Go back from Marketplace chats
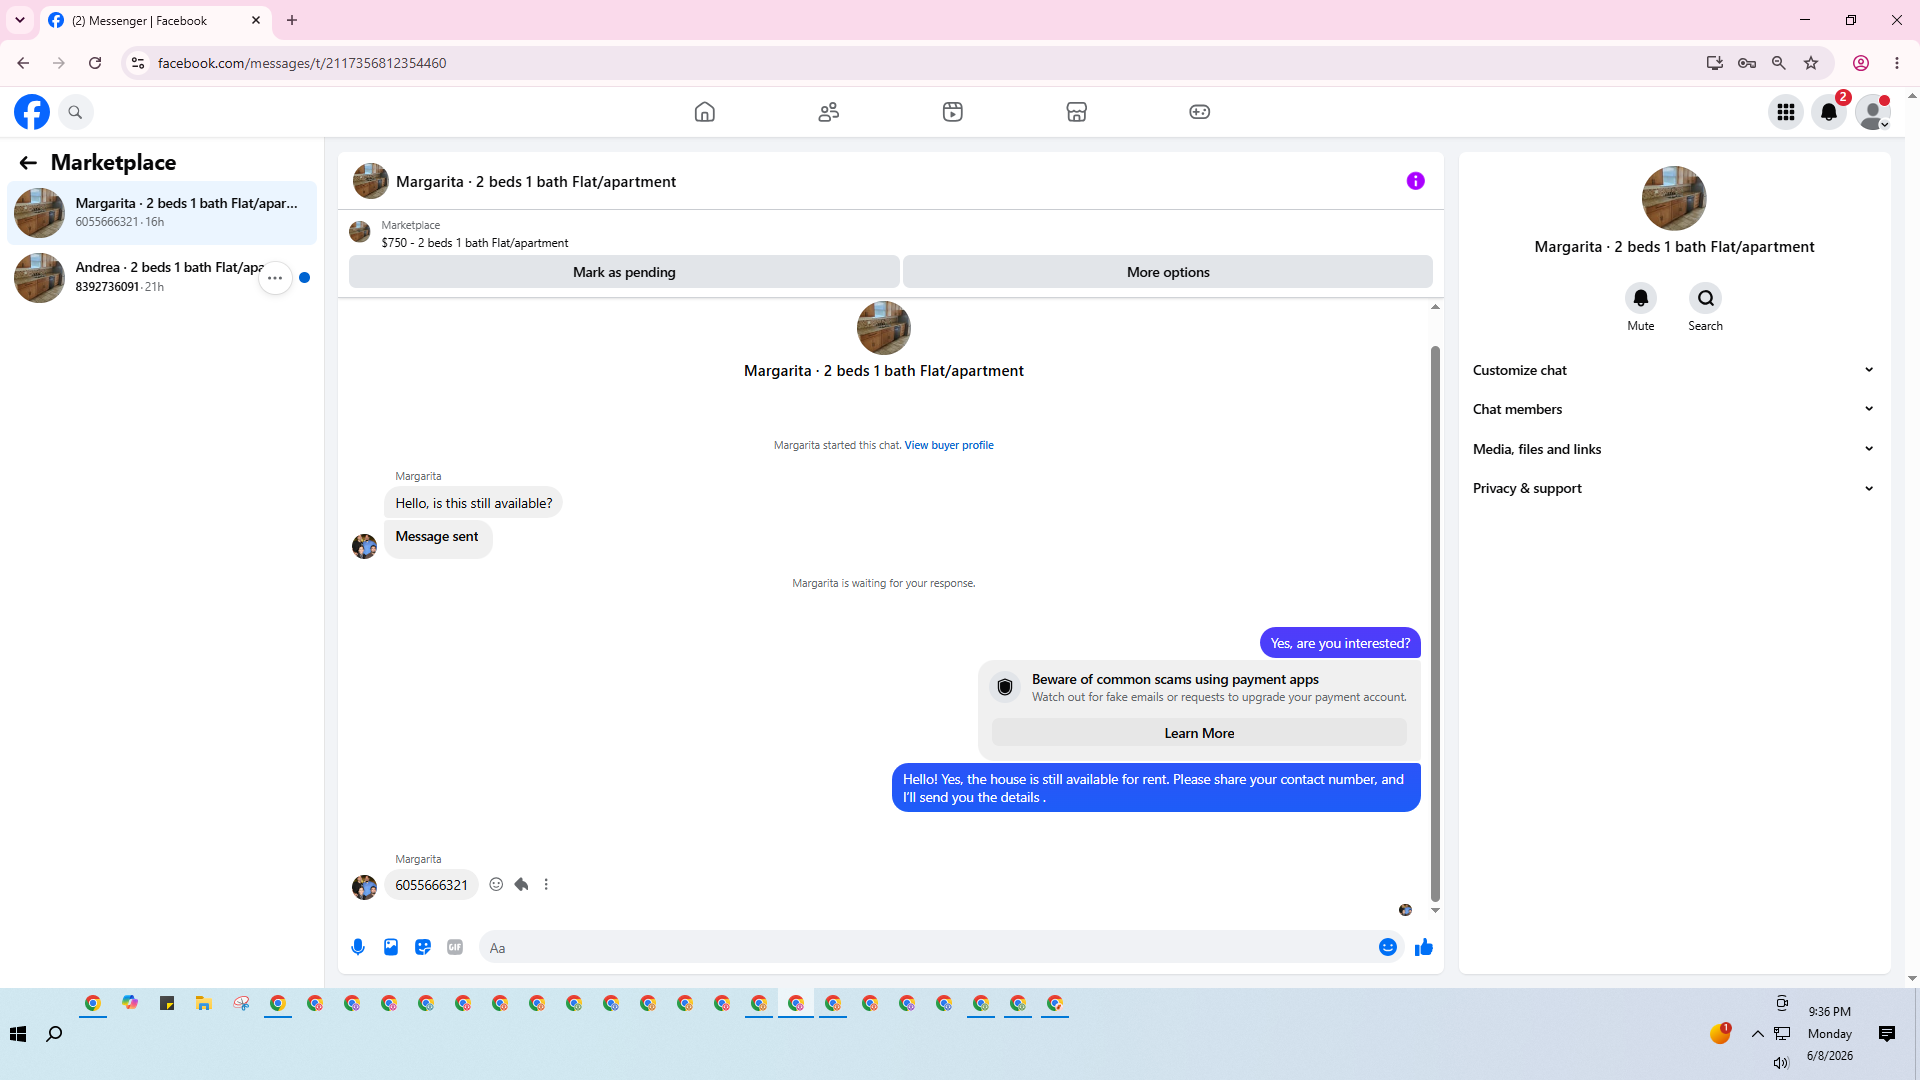This screenshot has width=1920, height=1080. (x=28, y=163)
